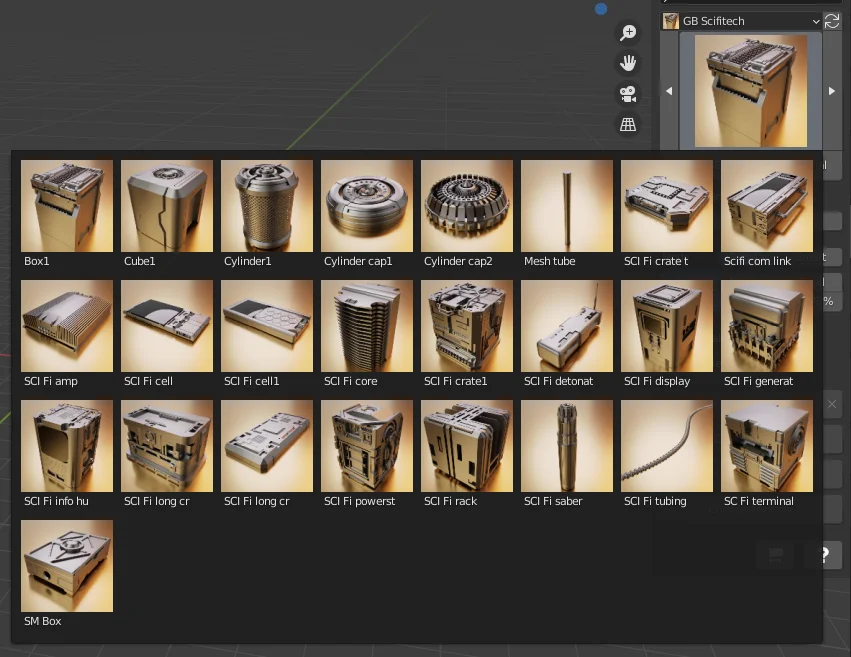This screenshot has width=851, height=657.
Task: Pick the Cylinder cap2 asset
Action: [x=467, y=206]
